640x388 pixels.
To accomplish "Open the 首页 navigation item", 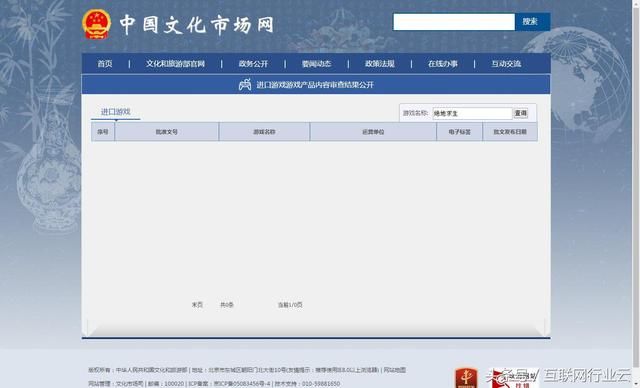I will (105, 64).
